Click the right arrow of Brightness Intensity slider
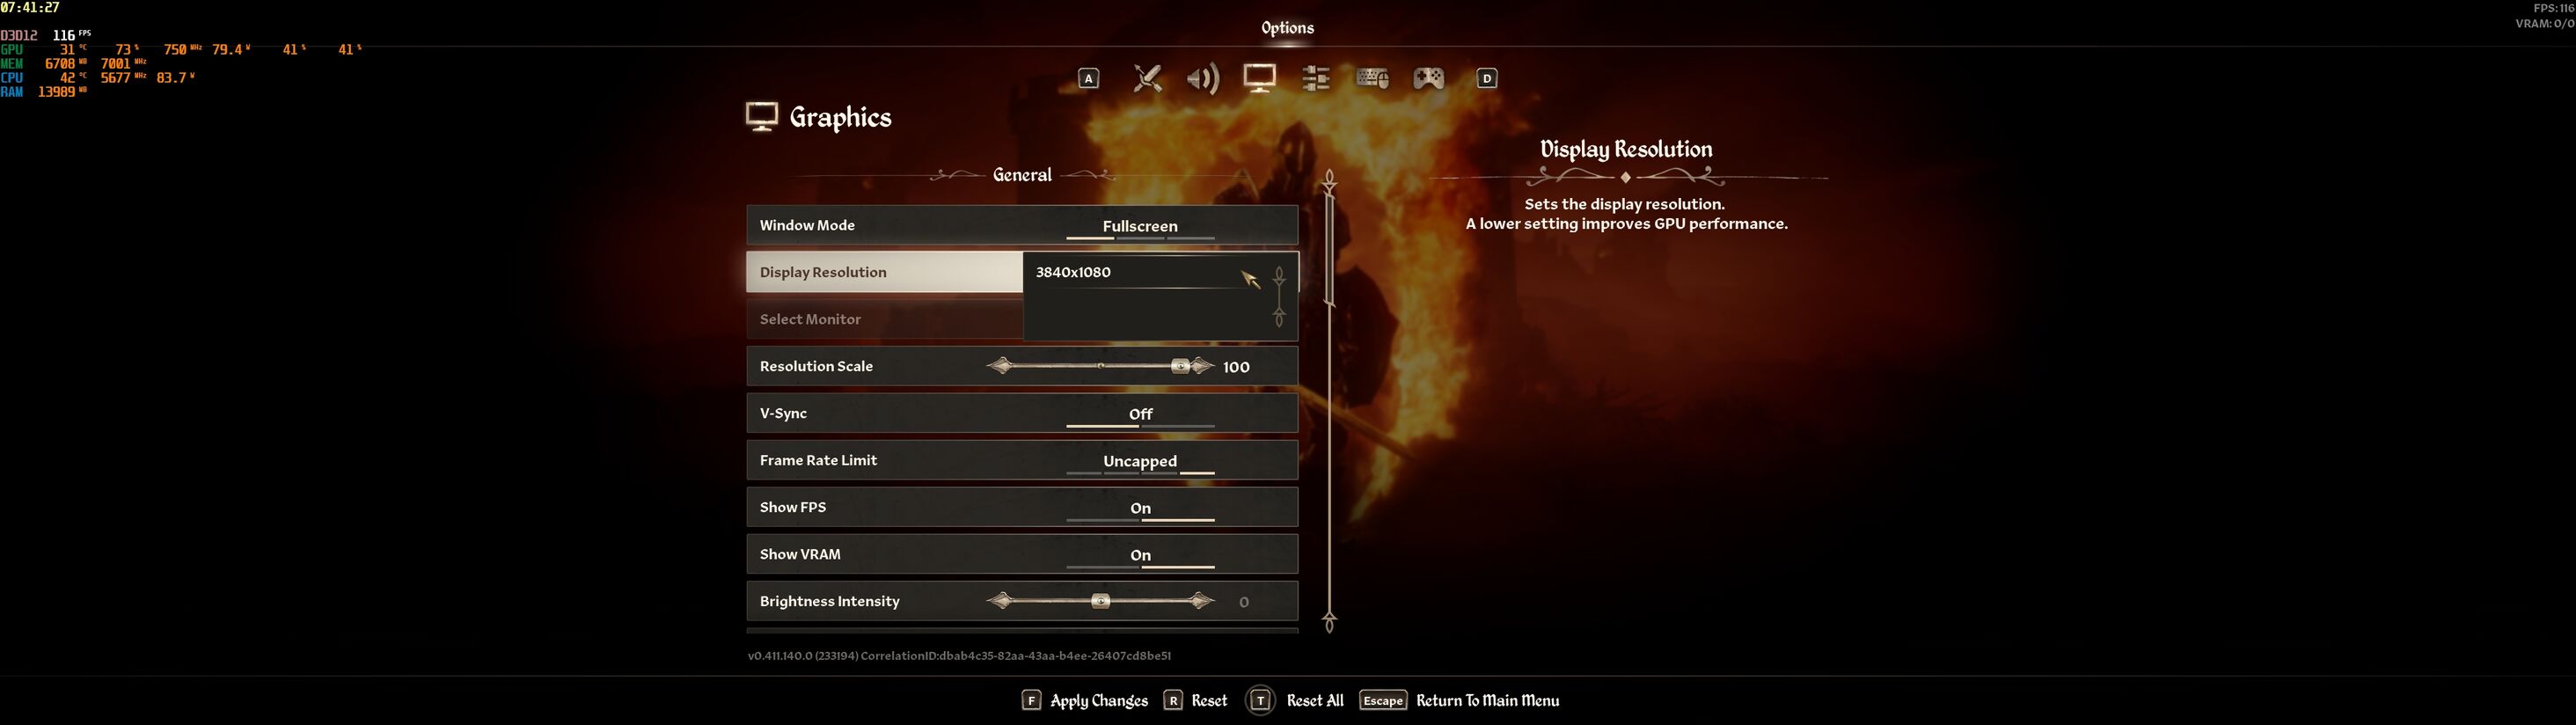The width and height of the screenshot is (2576, 725). 1202,601
